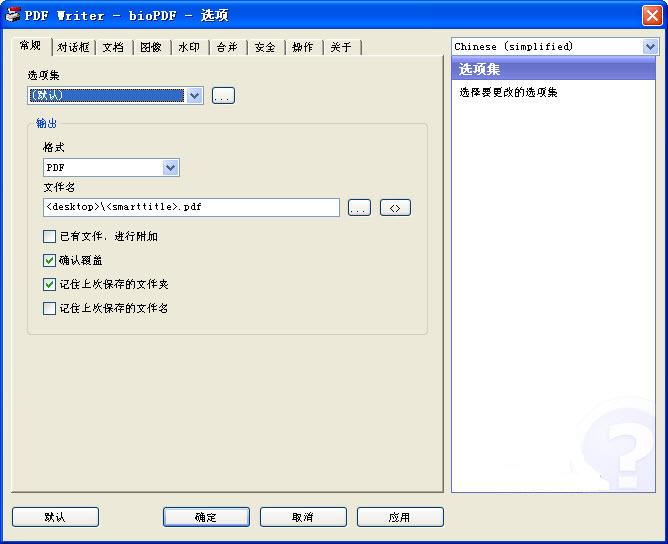The height and width of the screenshot is (544, 668).
Task: Switch to the 图像 tab
Action: pos(151,47)
